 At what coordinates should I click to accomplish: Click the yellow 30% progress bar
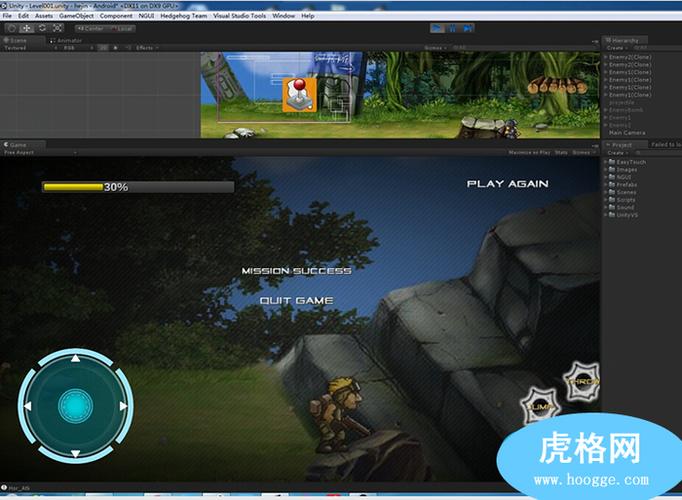pos(73,187)
